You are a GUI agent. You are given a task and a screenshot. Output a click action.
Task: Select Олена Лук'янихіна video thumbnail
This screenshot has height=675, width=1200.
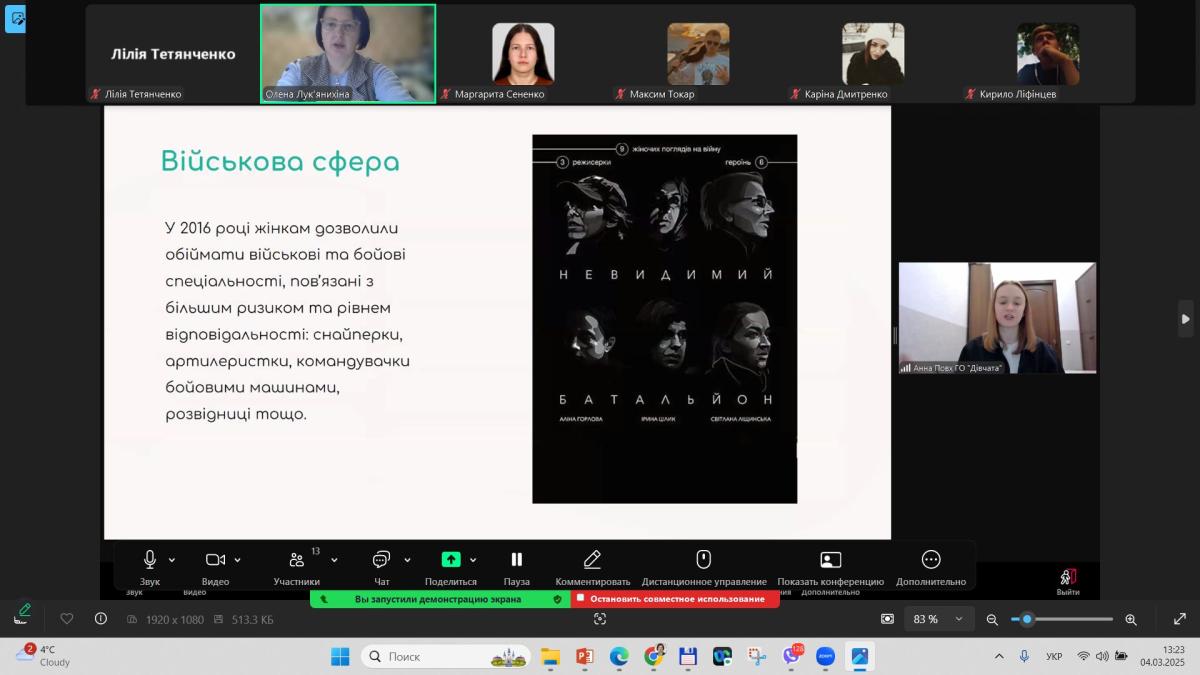click(347, 53)
